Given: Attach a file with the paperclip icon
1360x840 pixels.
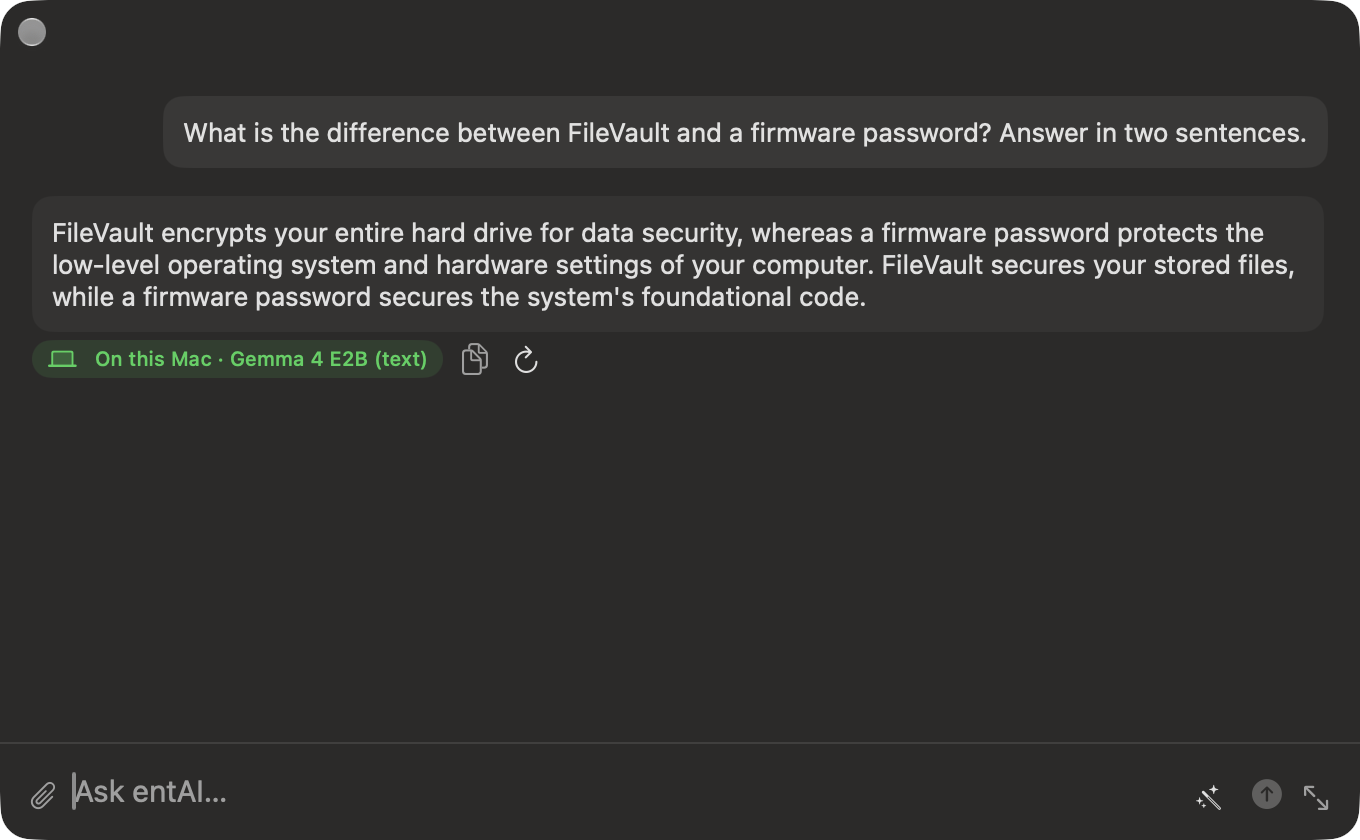Looking at the screenshot, I should (42, 795).
